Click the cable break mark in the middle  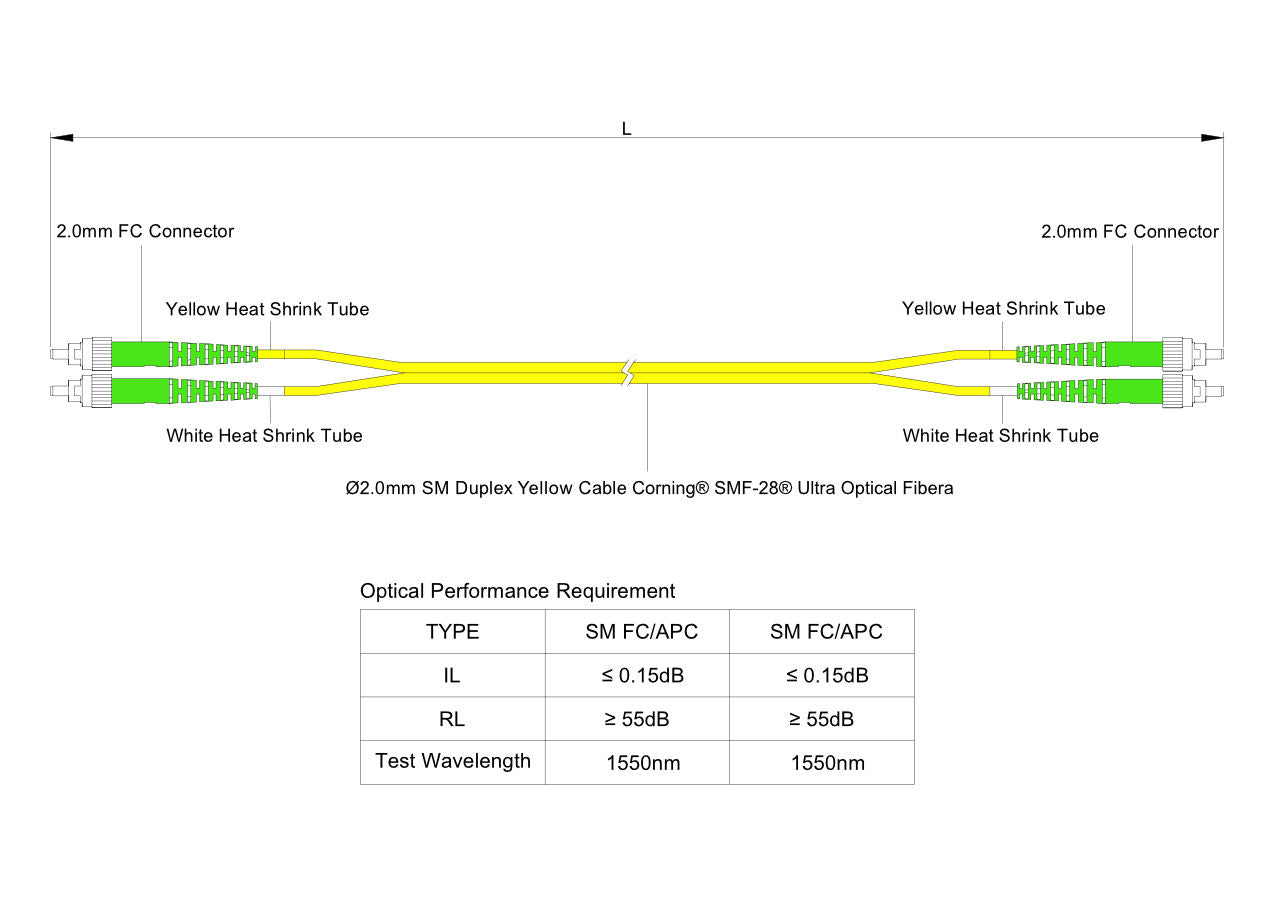click(x=628, y=372)
